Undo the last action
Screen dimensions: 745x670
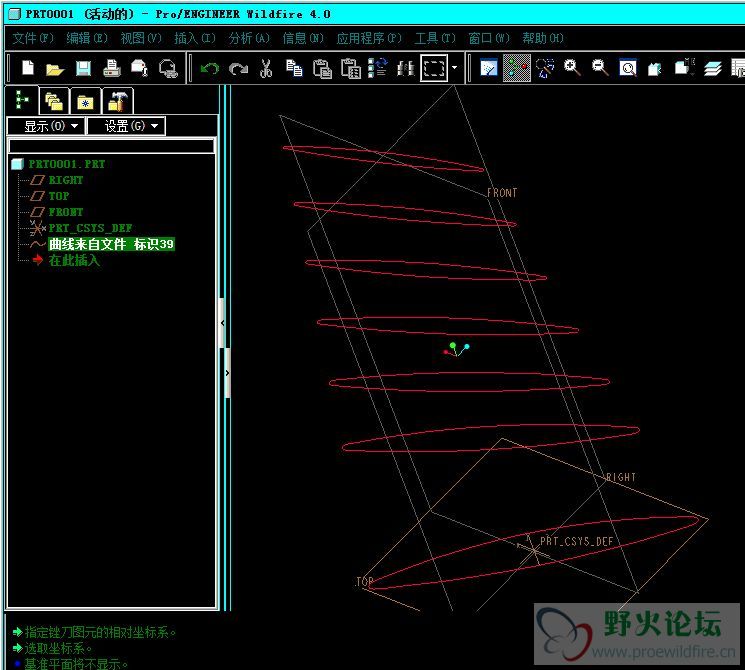tap(210, 69)
